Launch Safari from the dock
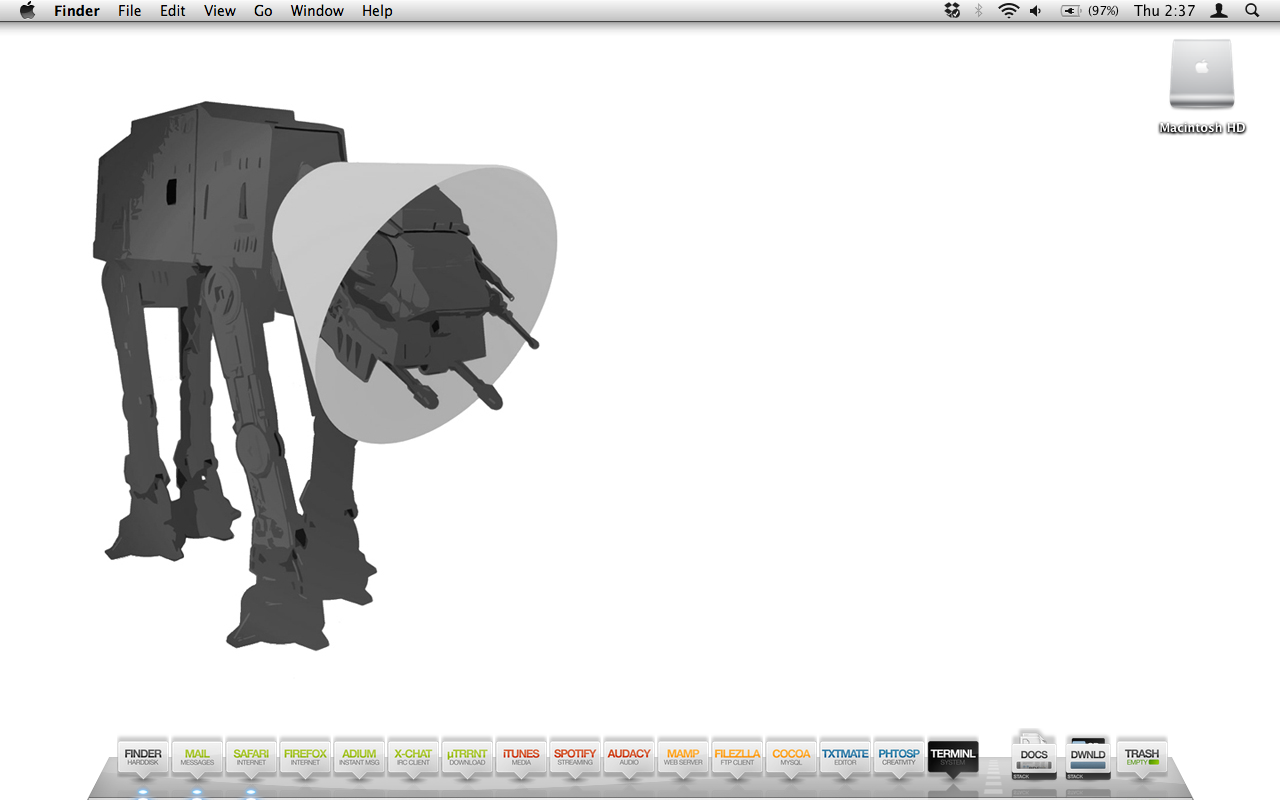Viewport: 1280px width, 800px height. [x=251, y=757]
